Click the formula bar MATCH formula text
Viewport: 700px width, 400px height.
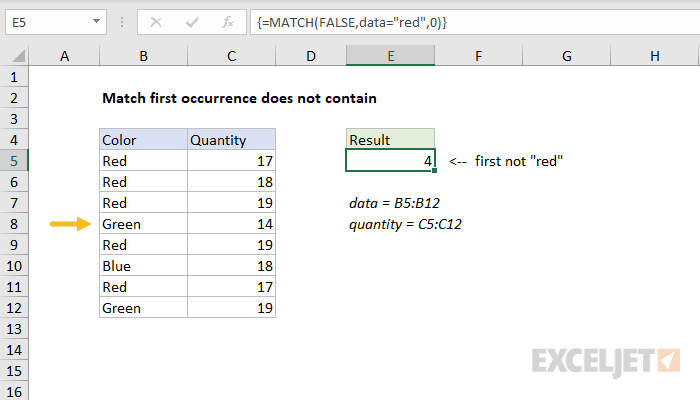click(x=352, y=22)
